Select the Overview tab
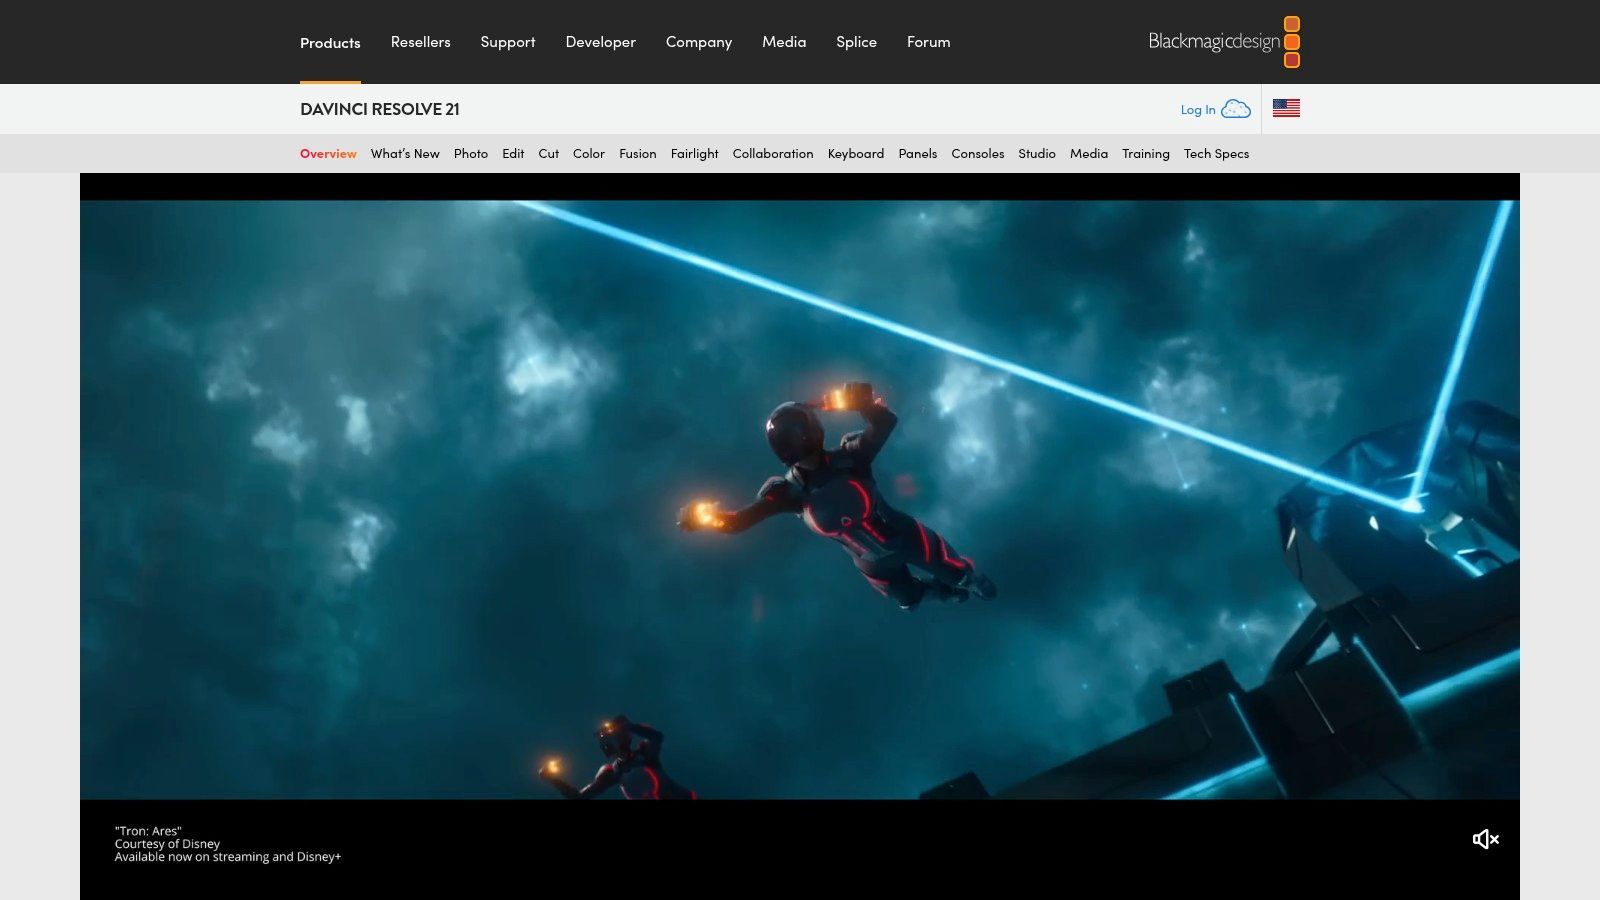This screenshot has height=900, width=1600. click(x=328, y=154)
